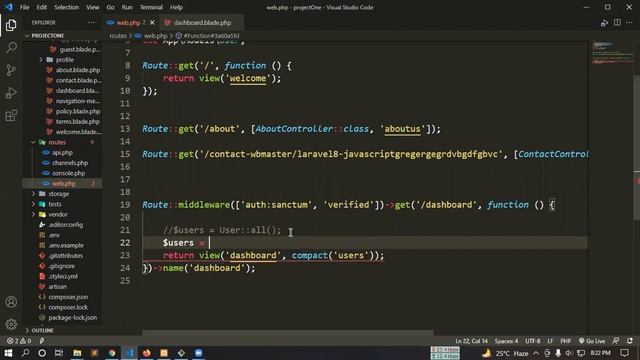Viewport: 640px width, 360px height.
Task: Select web.php in explorer tree
Action: (64, 183)
